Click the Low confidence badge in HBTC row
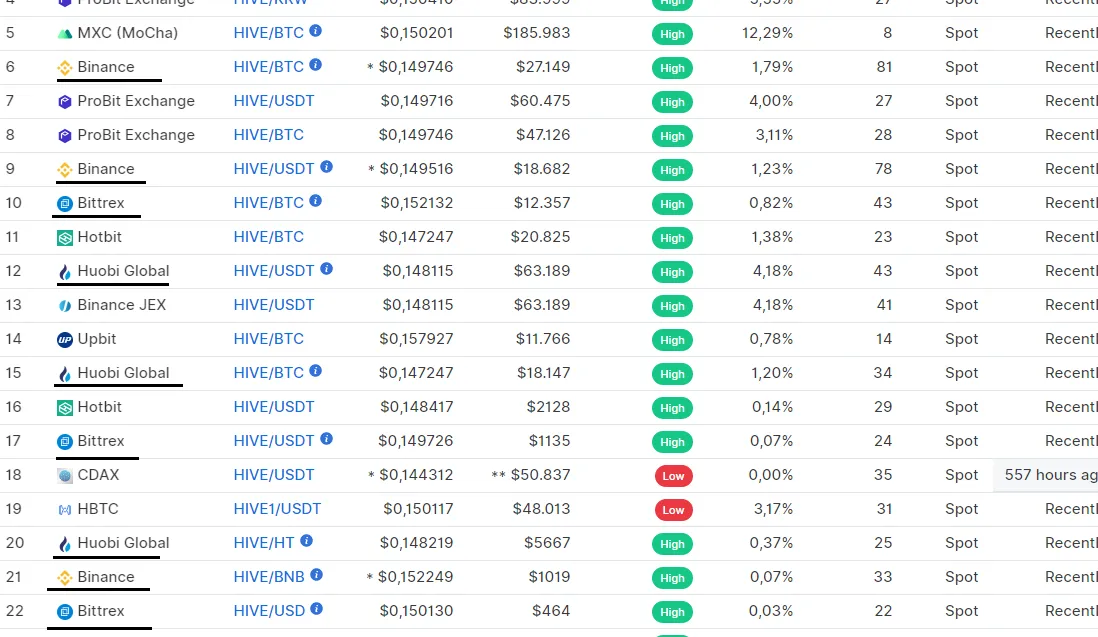Image resolution: width=1098 pixels, height=637 pixels. point(673,510)
